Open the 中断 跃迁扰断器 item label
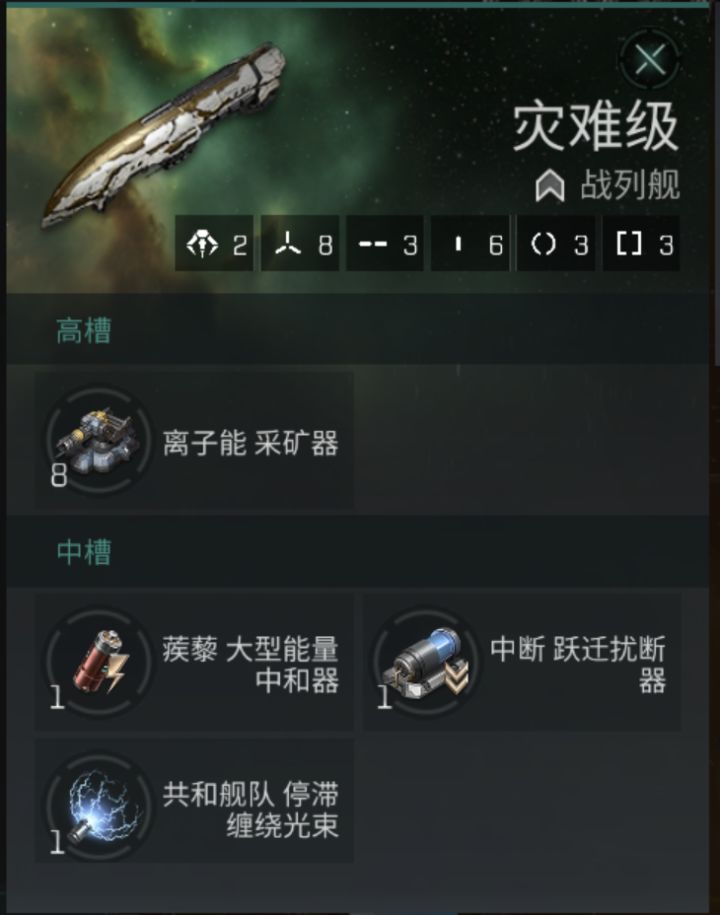Image resolution: width=720 pixels, height=915 pixels. click(x=578, y=665)
